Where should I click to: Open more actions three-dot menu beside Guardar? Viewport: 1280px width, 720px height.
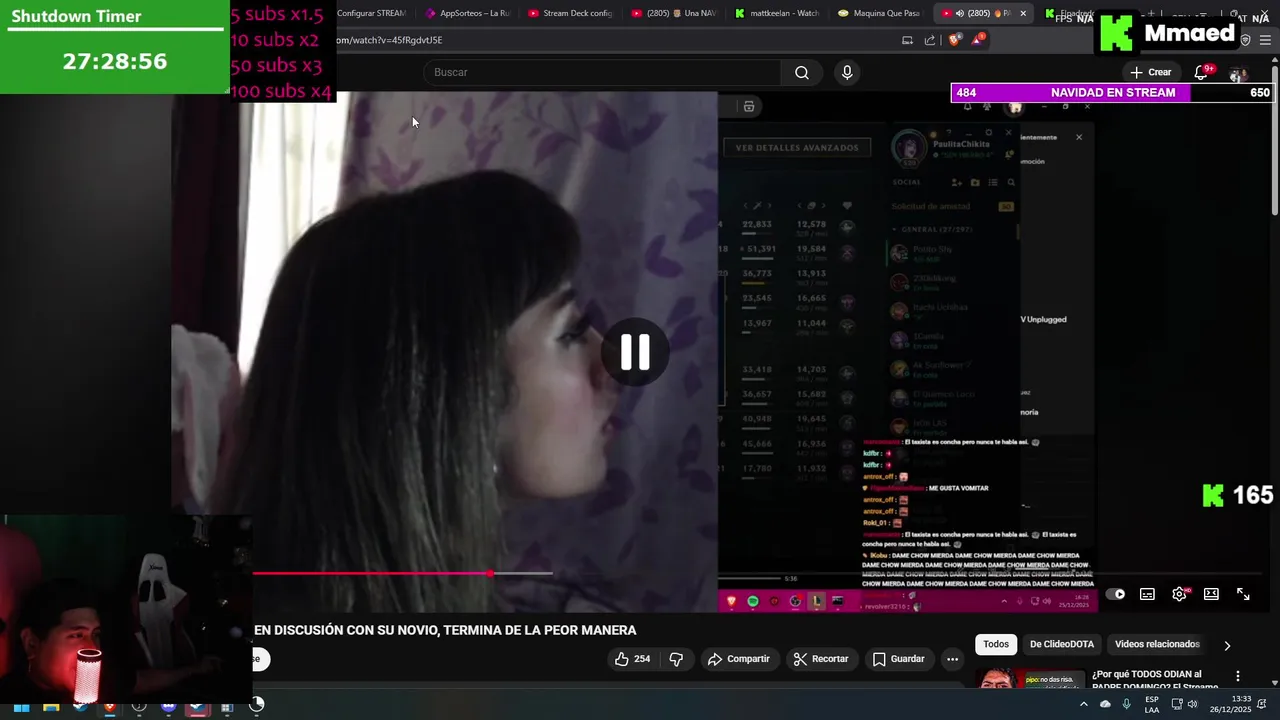click(x=952, y=659)
